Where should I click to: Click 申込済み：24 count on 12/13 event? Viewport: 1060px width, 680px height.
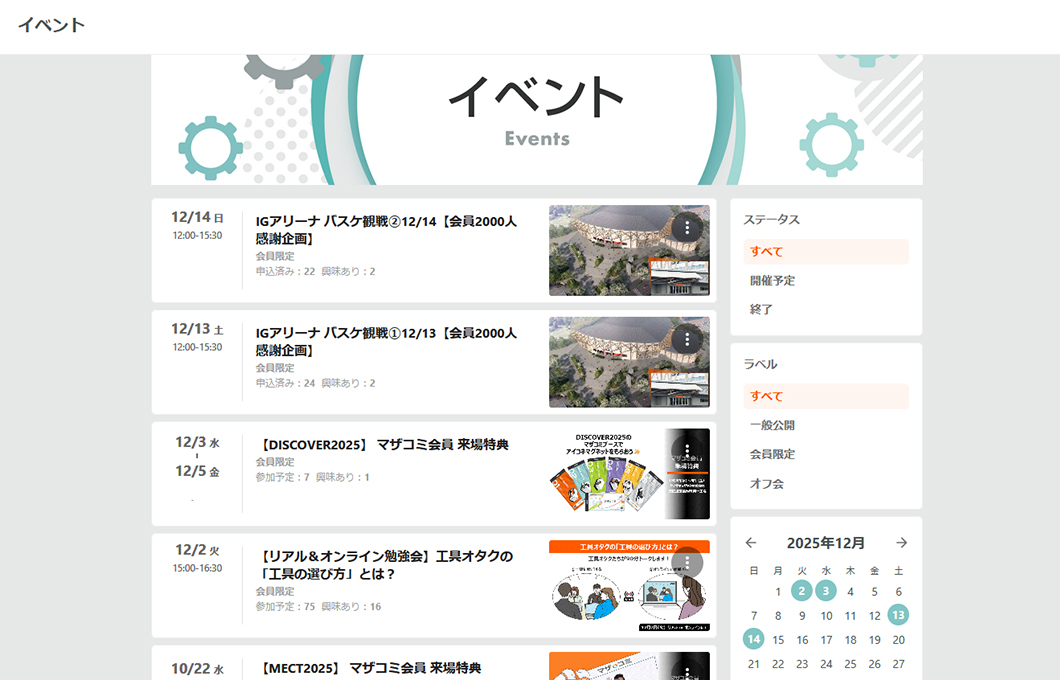[285, 383]
